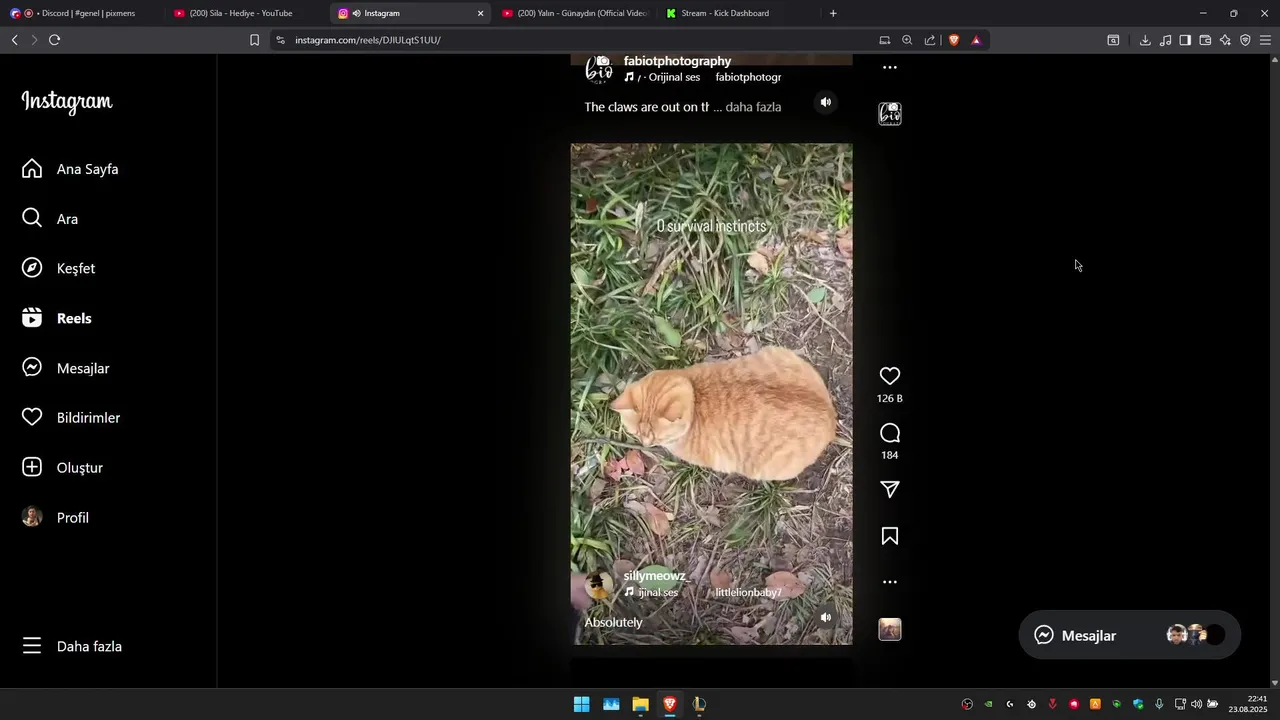Viewport: 1280px width, 720px height.
Task: Like the sillymeowz_ reel with heart icon
Action: pyautogui.click(x=889, y=376)
